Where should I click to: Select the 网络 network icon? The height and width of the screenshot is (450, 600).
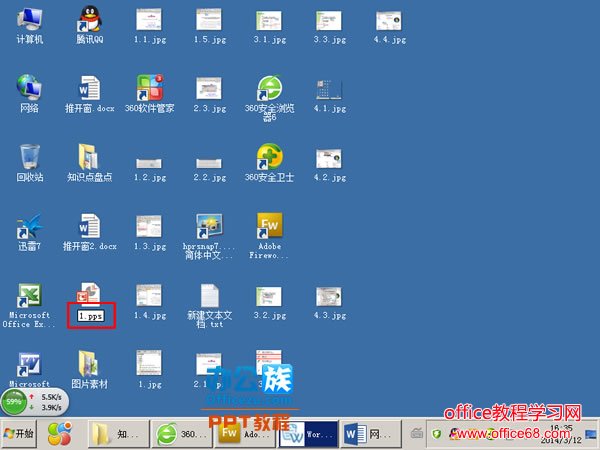29,94
